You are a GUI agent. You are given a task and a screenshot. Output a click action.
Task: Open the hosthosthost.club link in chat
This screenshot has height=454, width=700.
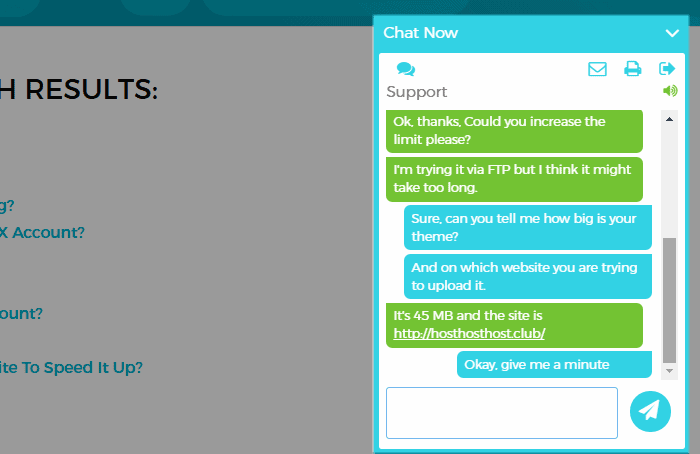click(469, 333)
